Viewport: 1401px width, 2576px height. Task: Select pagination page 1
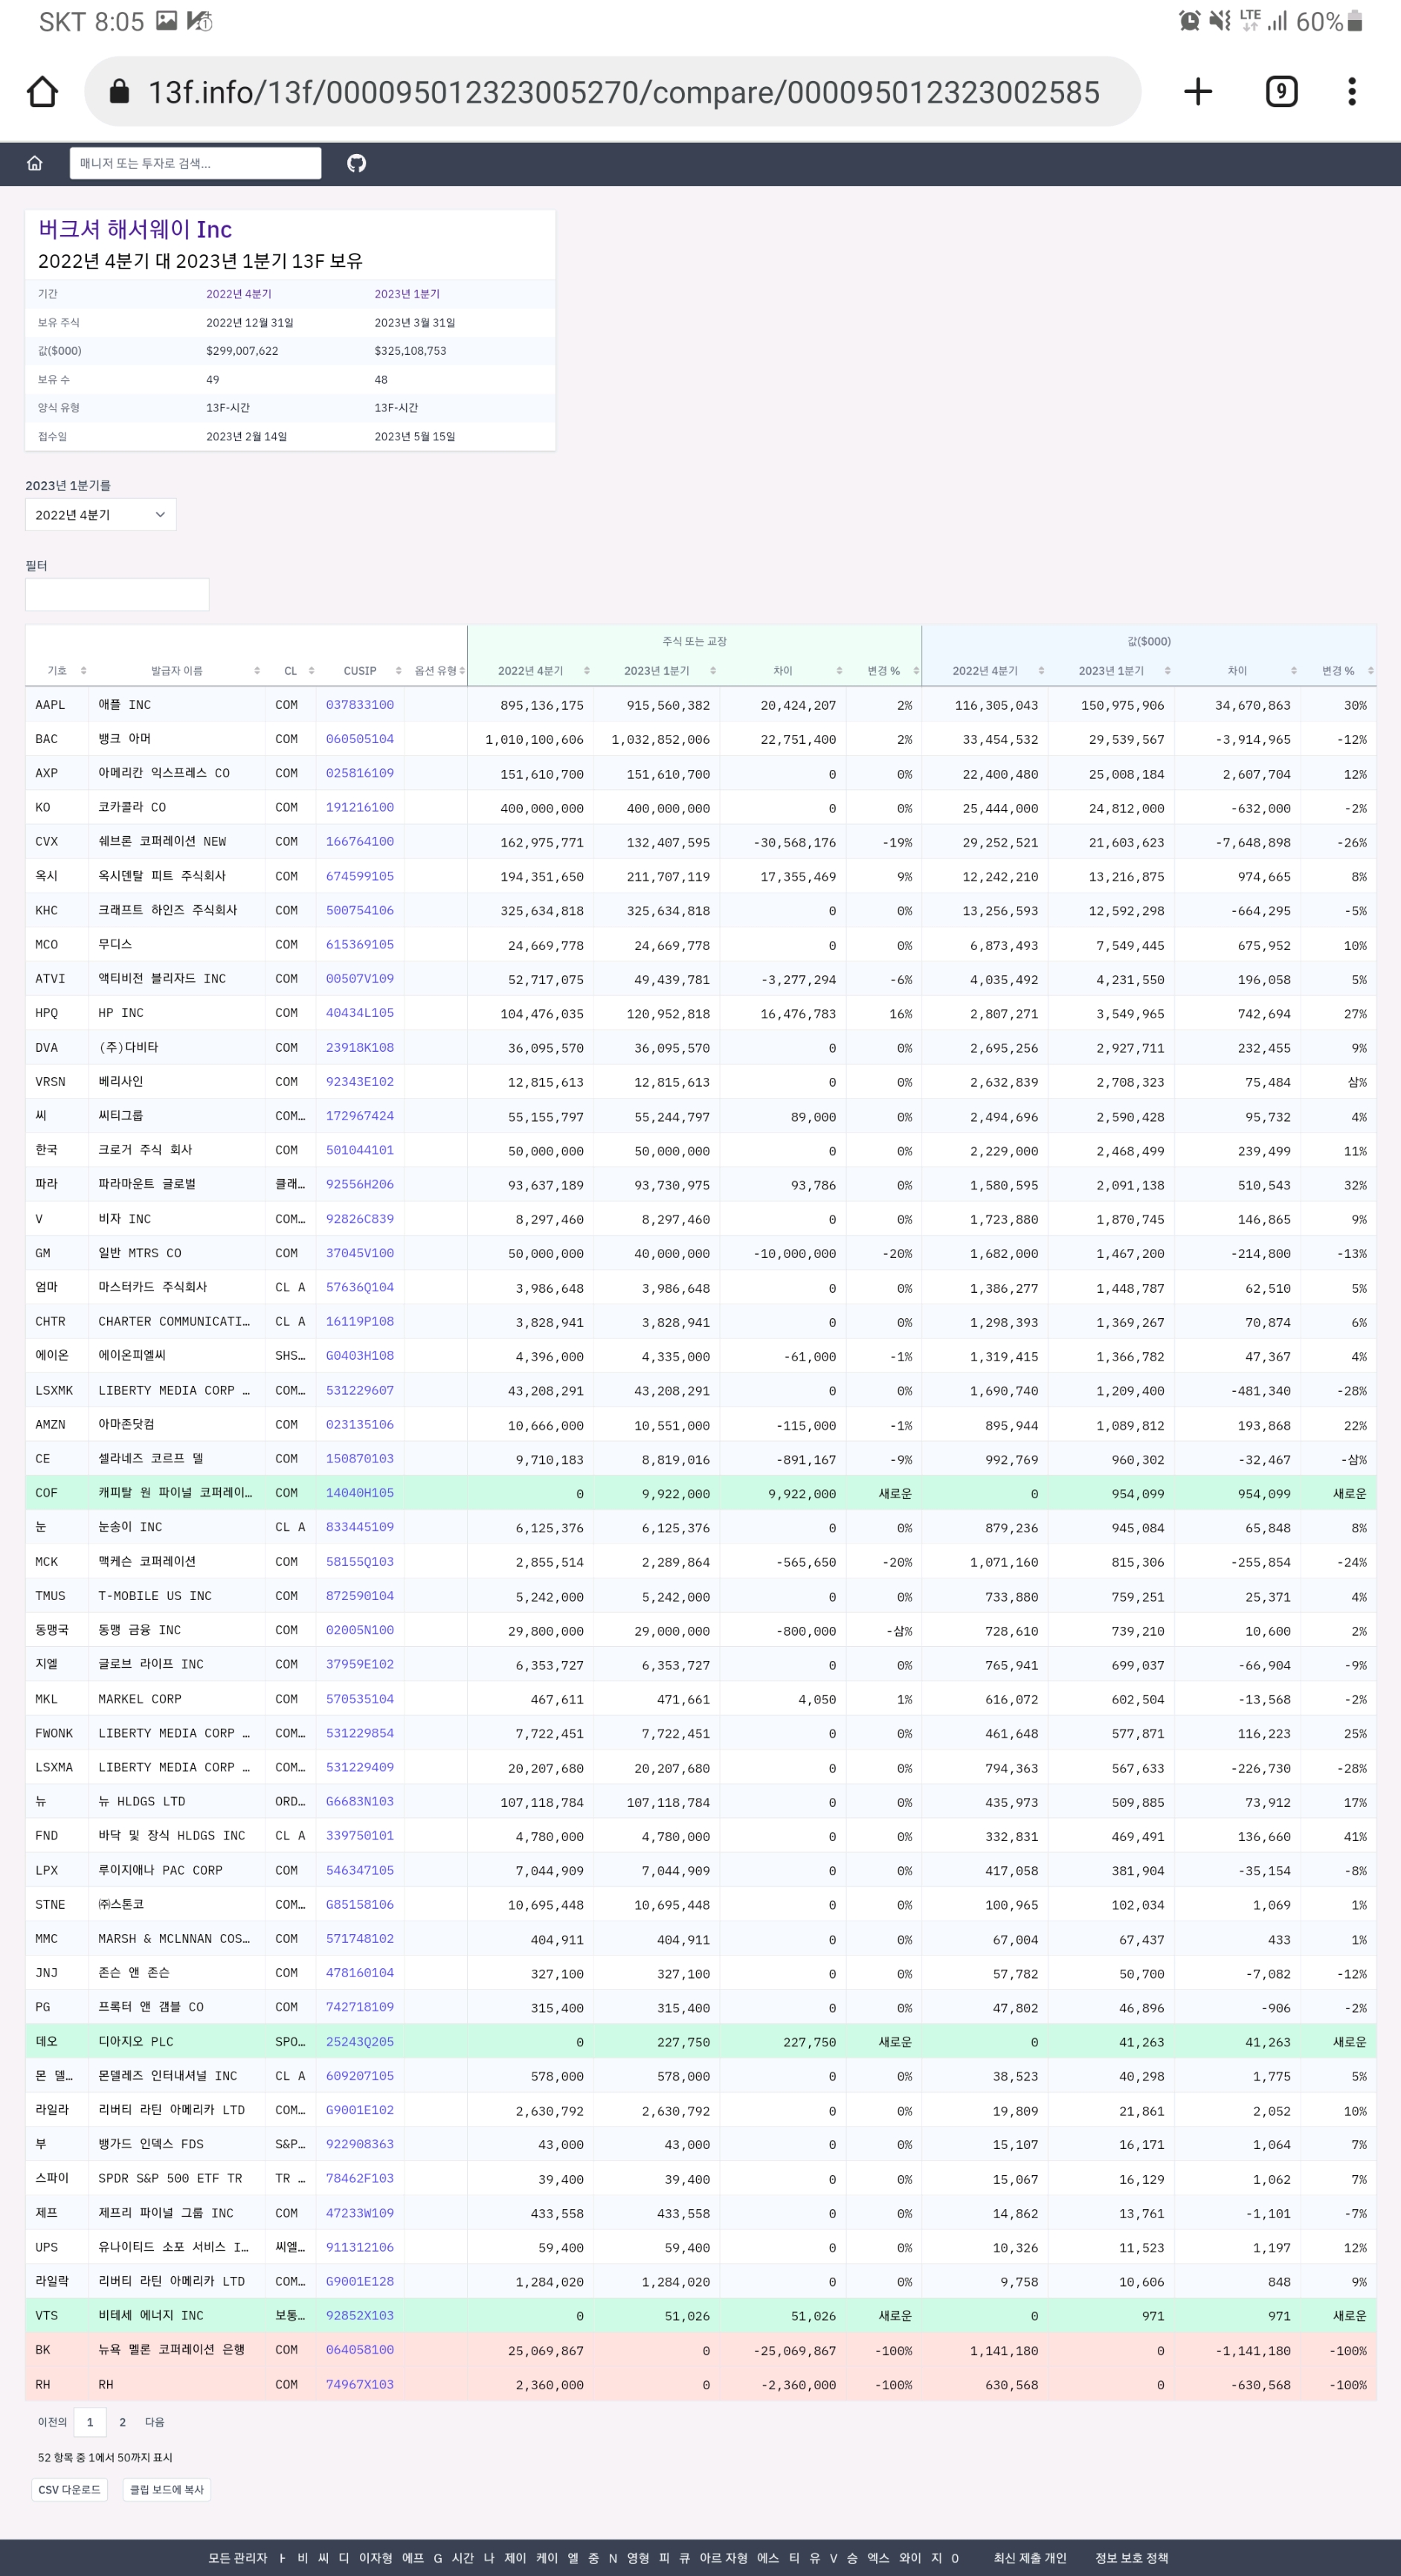(90, 2422)
